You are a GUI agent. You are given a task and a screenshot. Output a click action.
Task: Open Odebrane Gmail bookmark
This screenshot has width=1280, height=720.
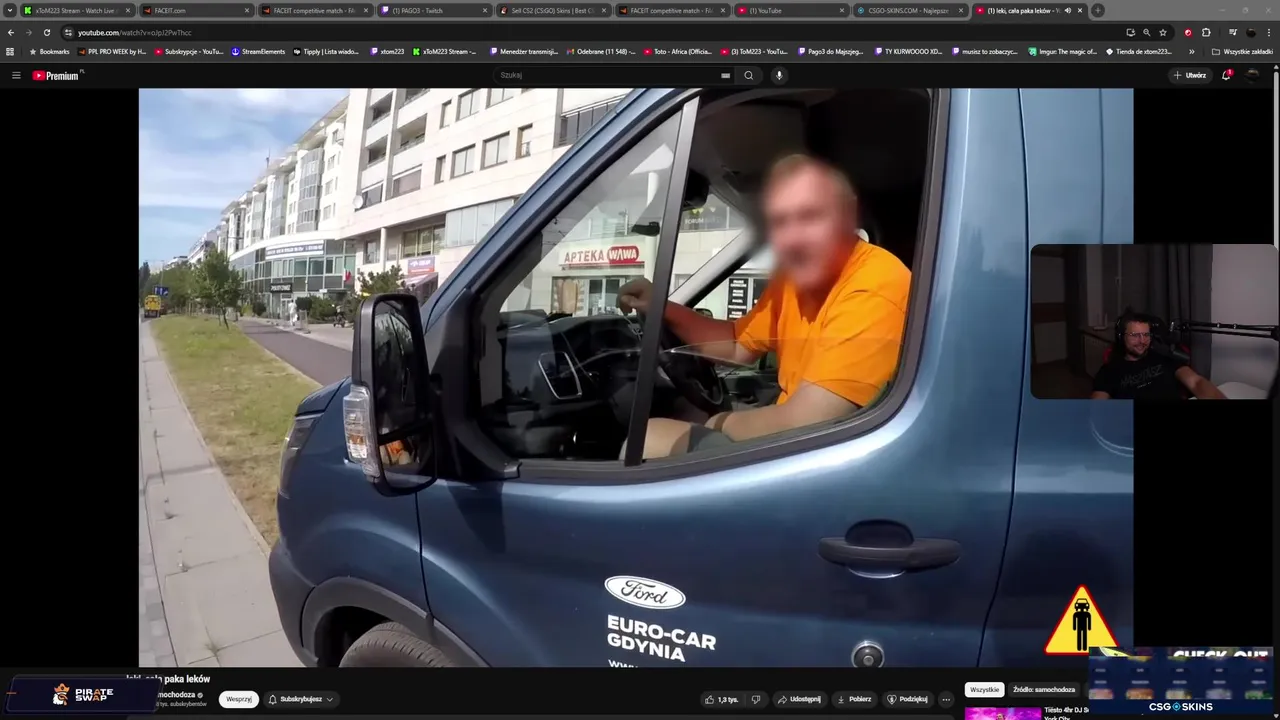point(601,51)
